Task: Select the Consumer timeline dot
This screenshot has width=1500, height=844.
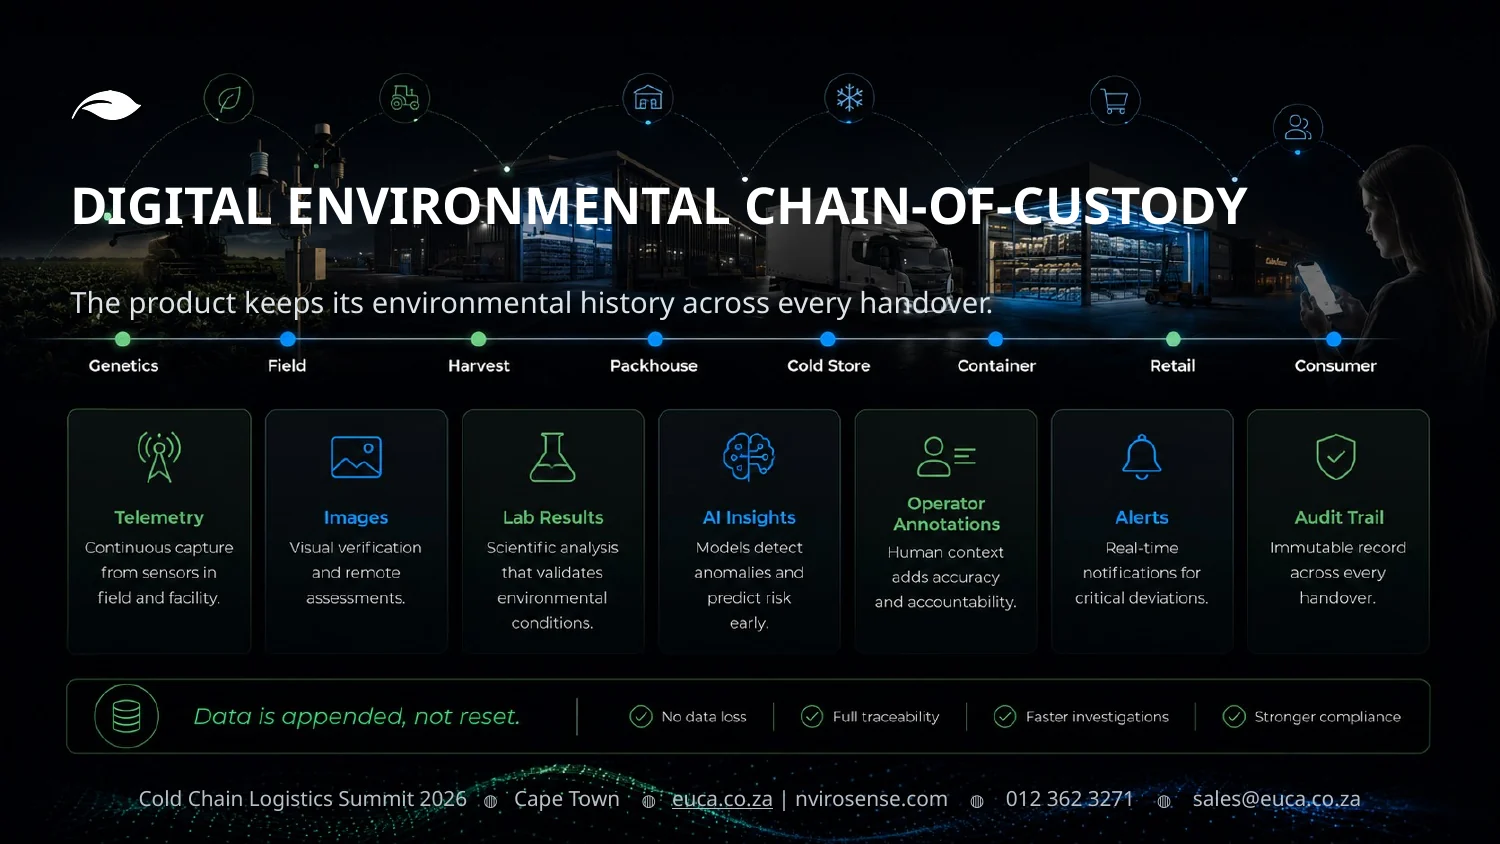Action: coord(1334,339)
